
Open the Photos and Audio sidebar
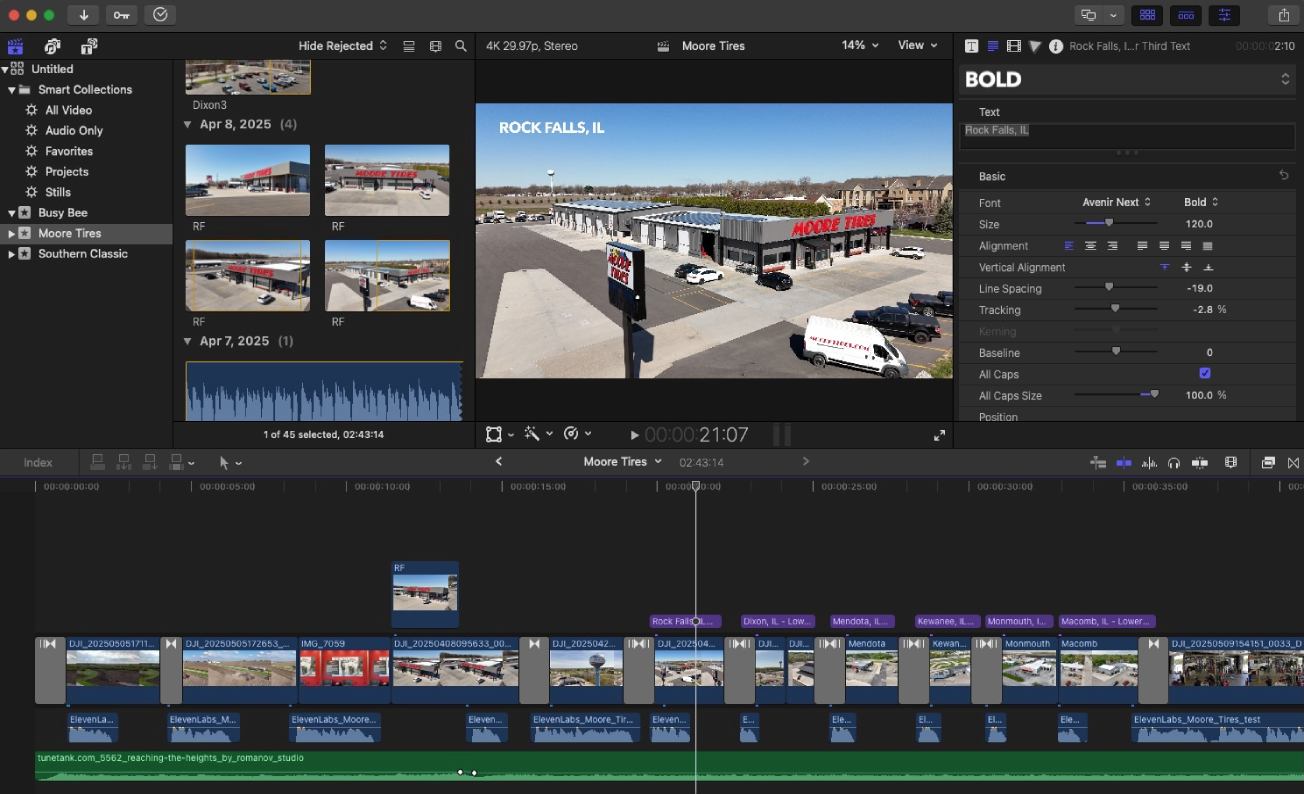[52, 46]
